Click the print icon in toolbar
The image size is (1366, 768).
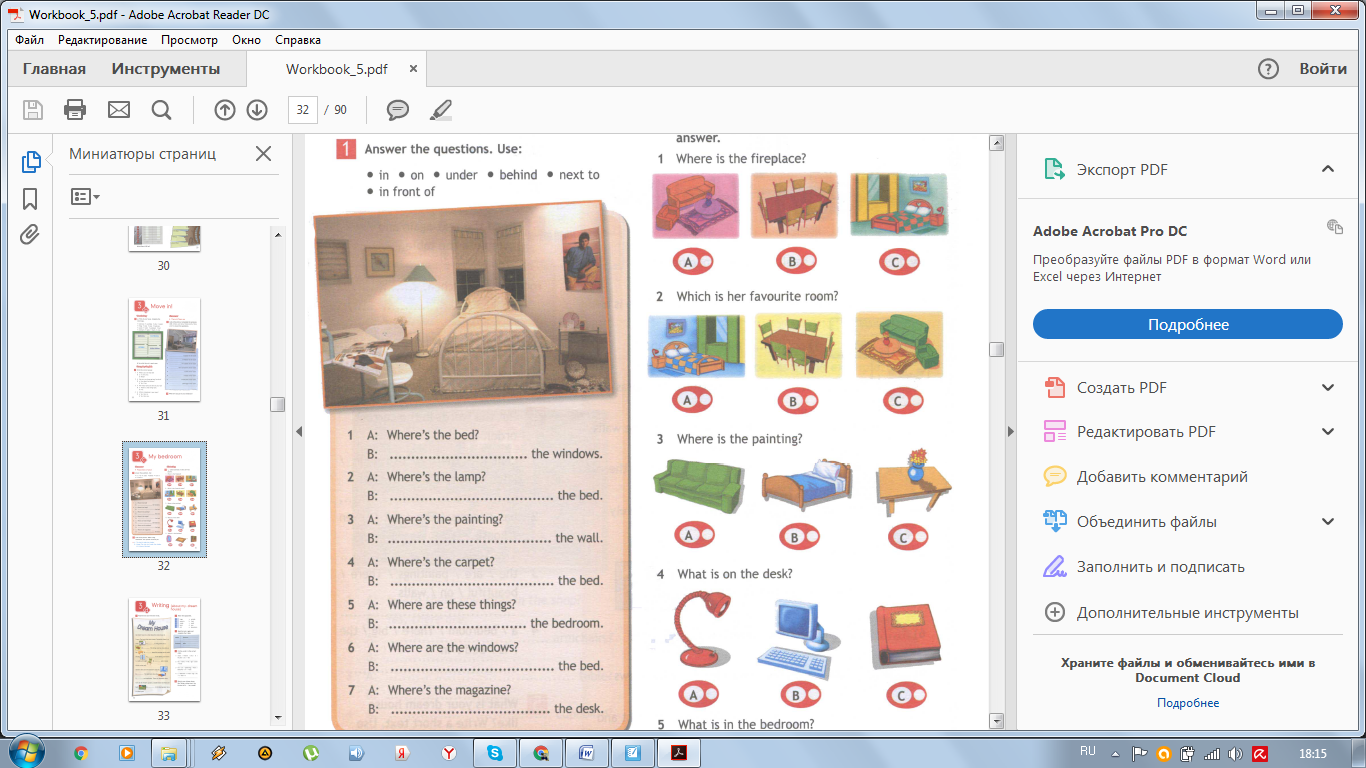75,109
